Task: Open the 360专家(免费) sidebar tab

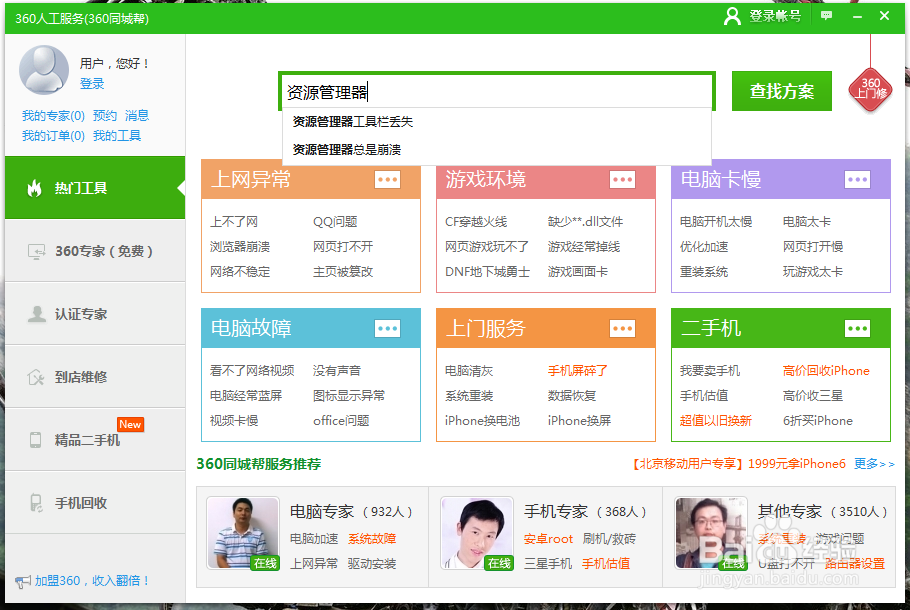Action: (95, 251)
